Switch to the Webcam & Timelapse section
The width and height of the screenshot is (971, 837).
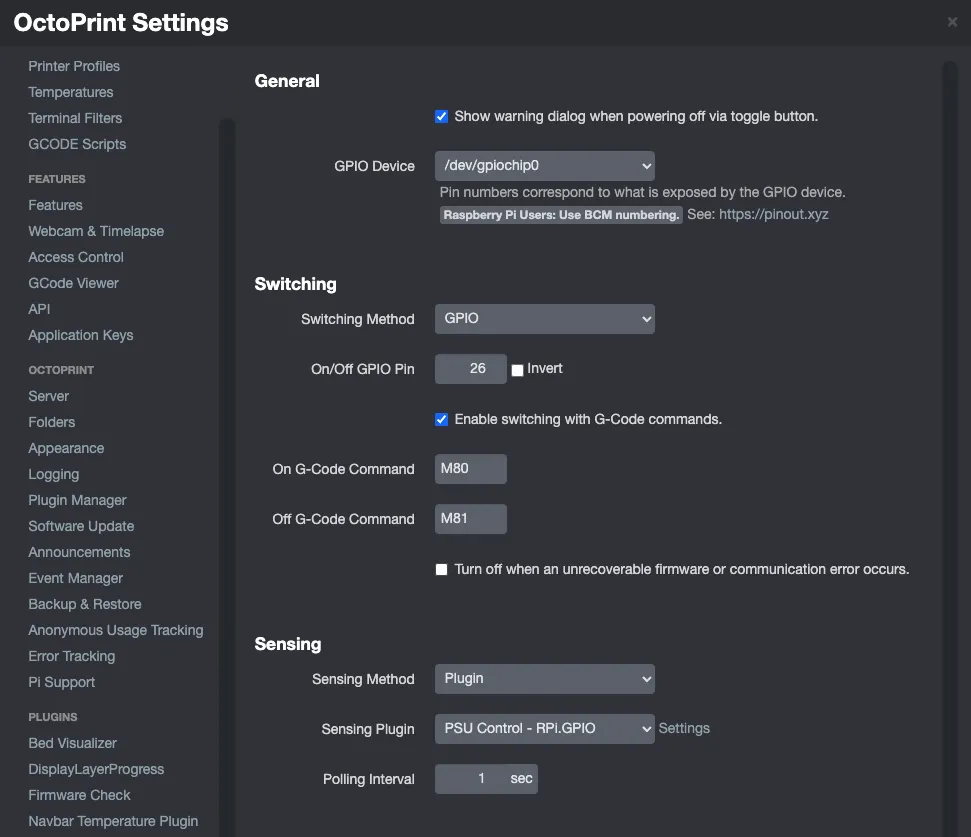click(95, 231)
